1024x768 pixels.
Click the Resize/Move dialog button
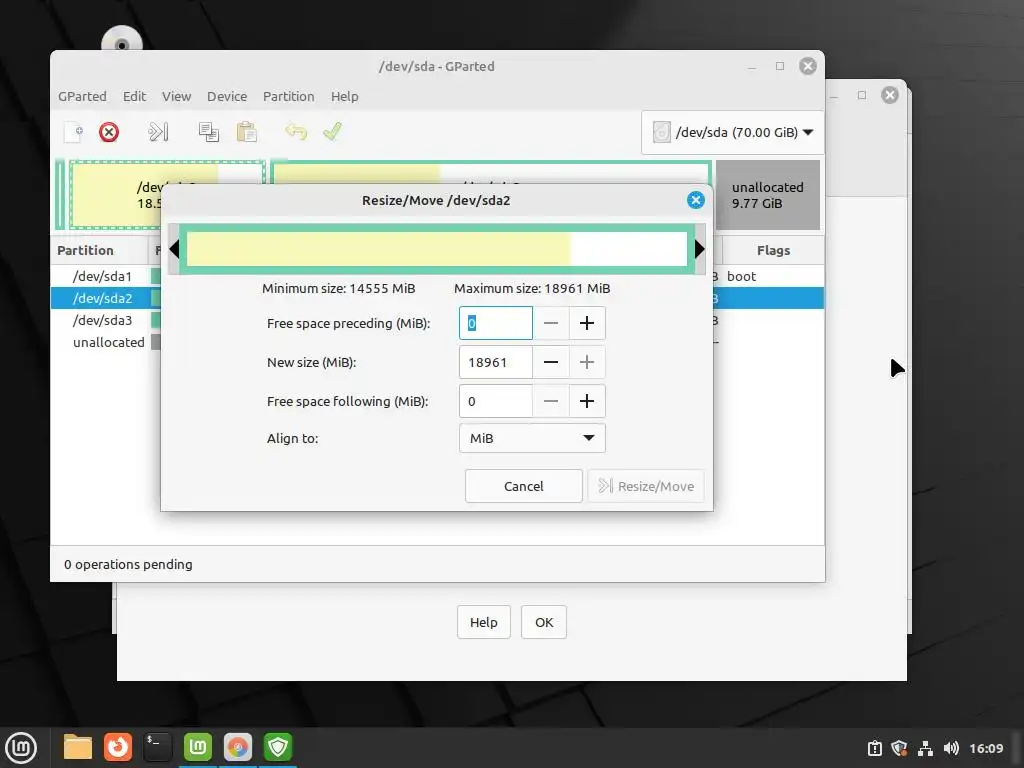646,486
